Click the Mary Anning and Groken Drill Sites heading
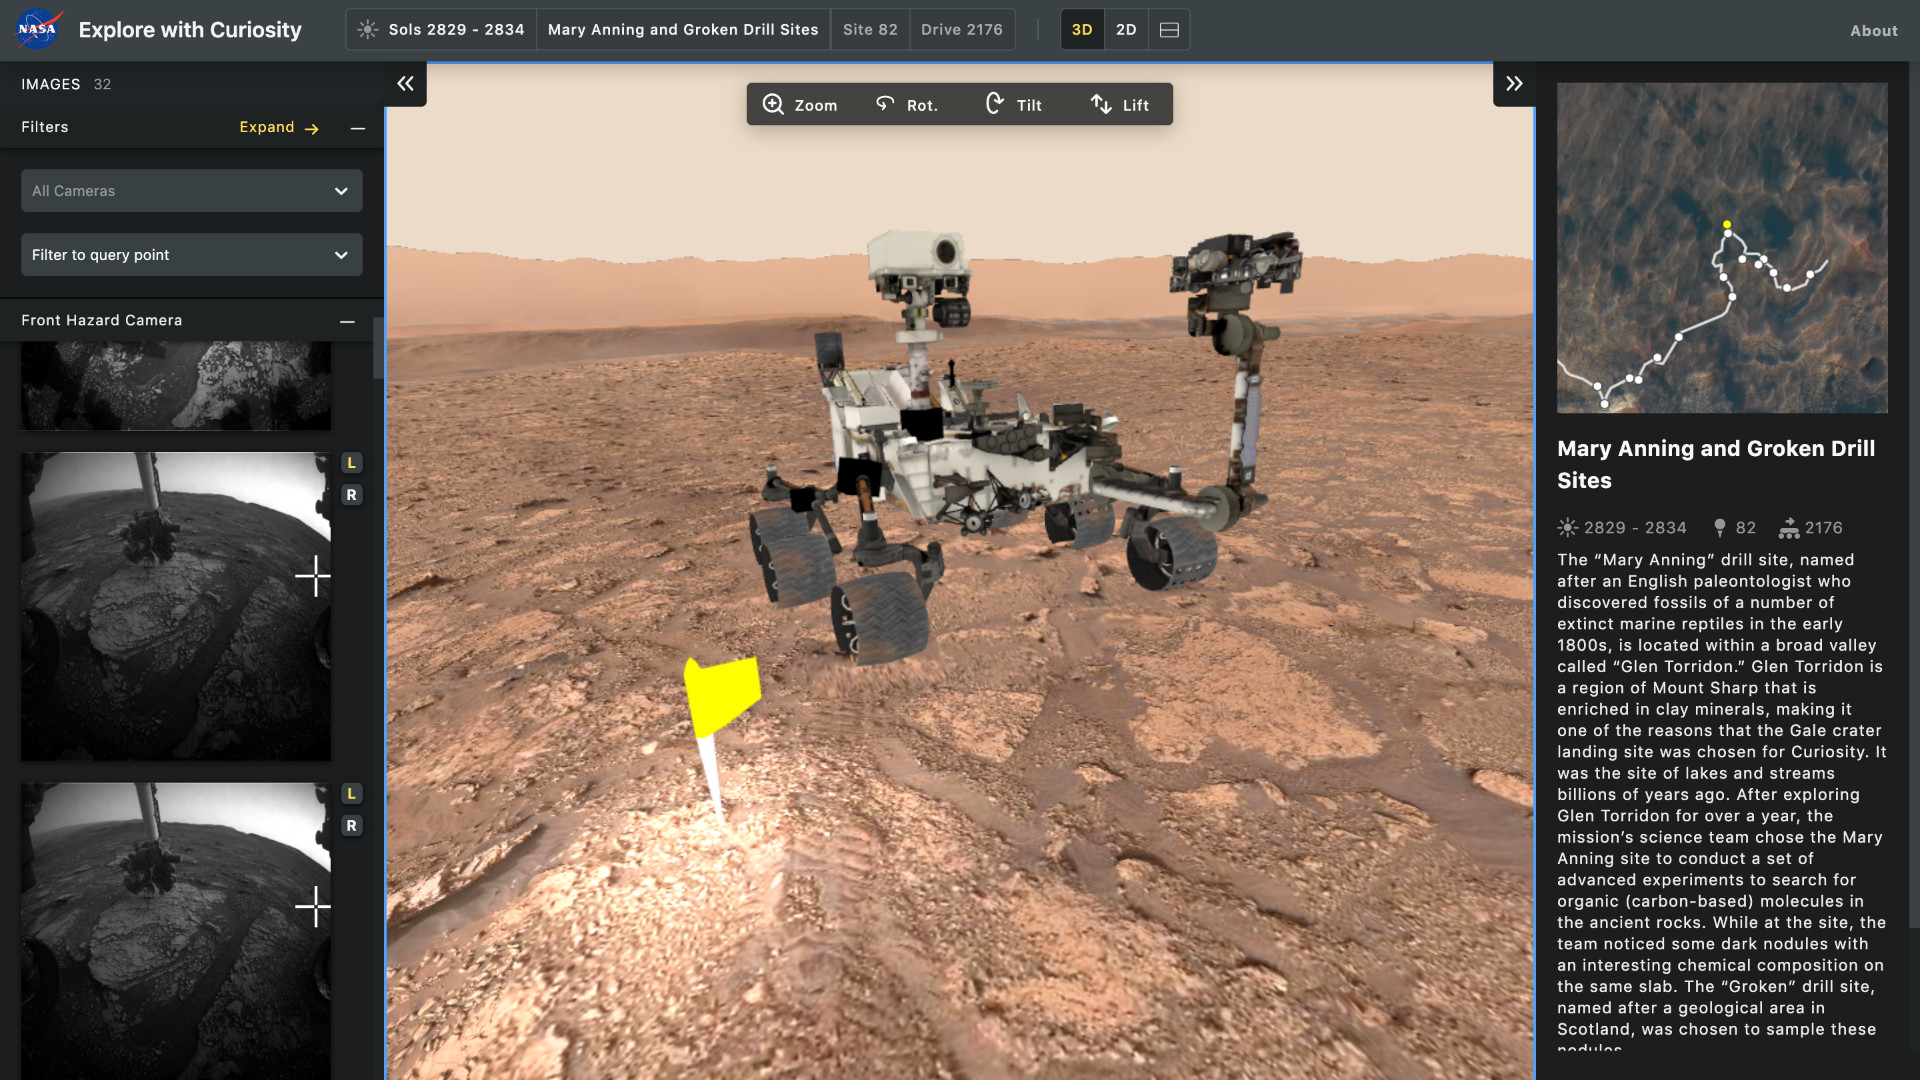The image size is (1920, 1080). coord(1716,465)
